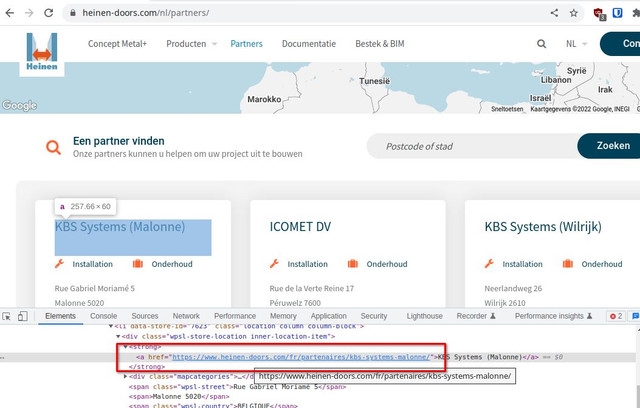Switch to the Lighthouse tab

click(x=424, y=316)
